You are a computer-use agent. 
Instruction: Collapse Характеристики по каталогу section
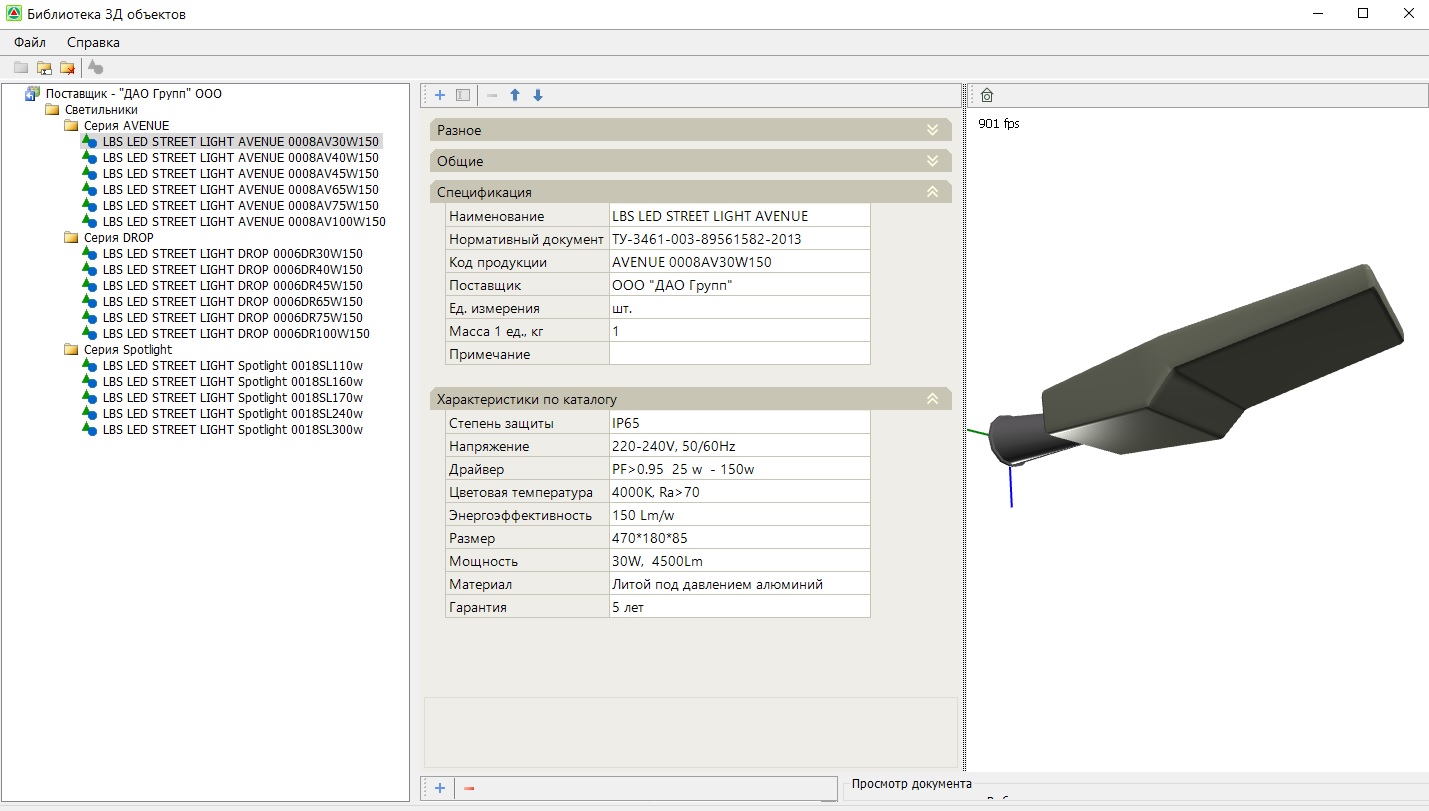932,399
